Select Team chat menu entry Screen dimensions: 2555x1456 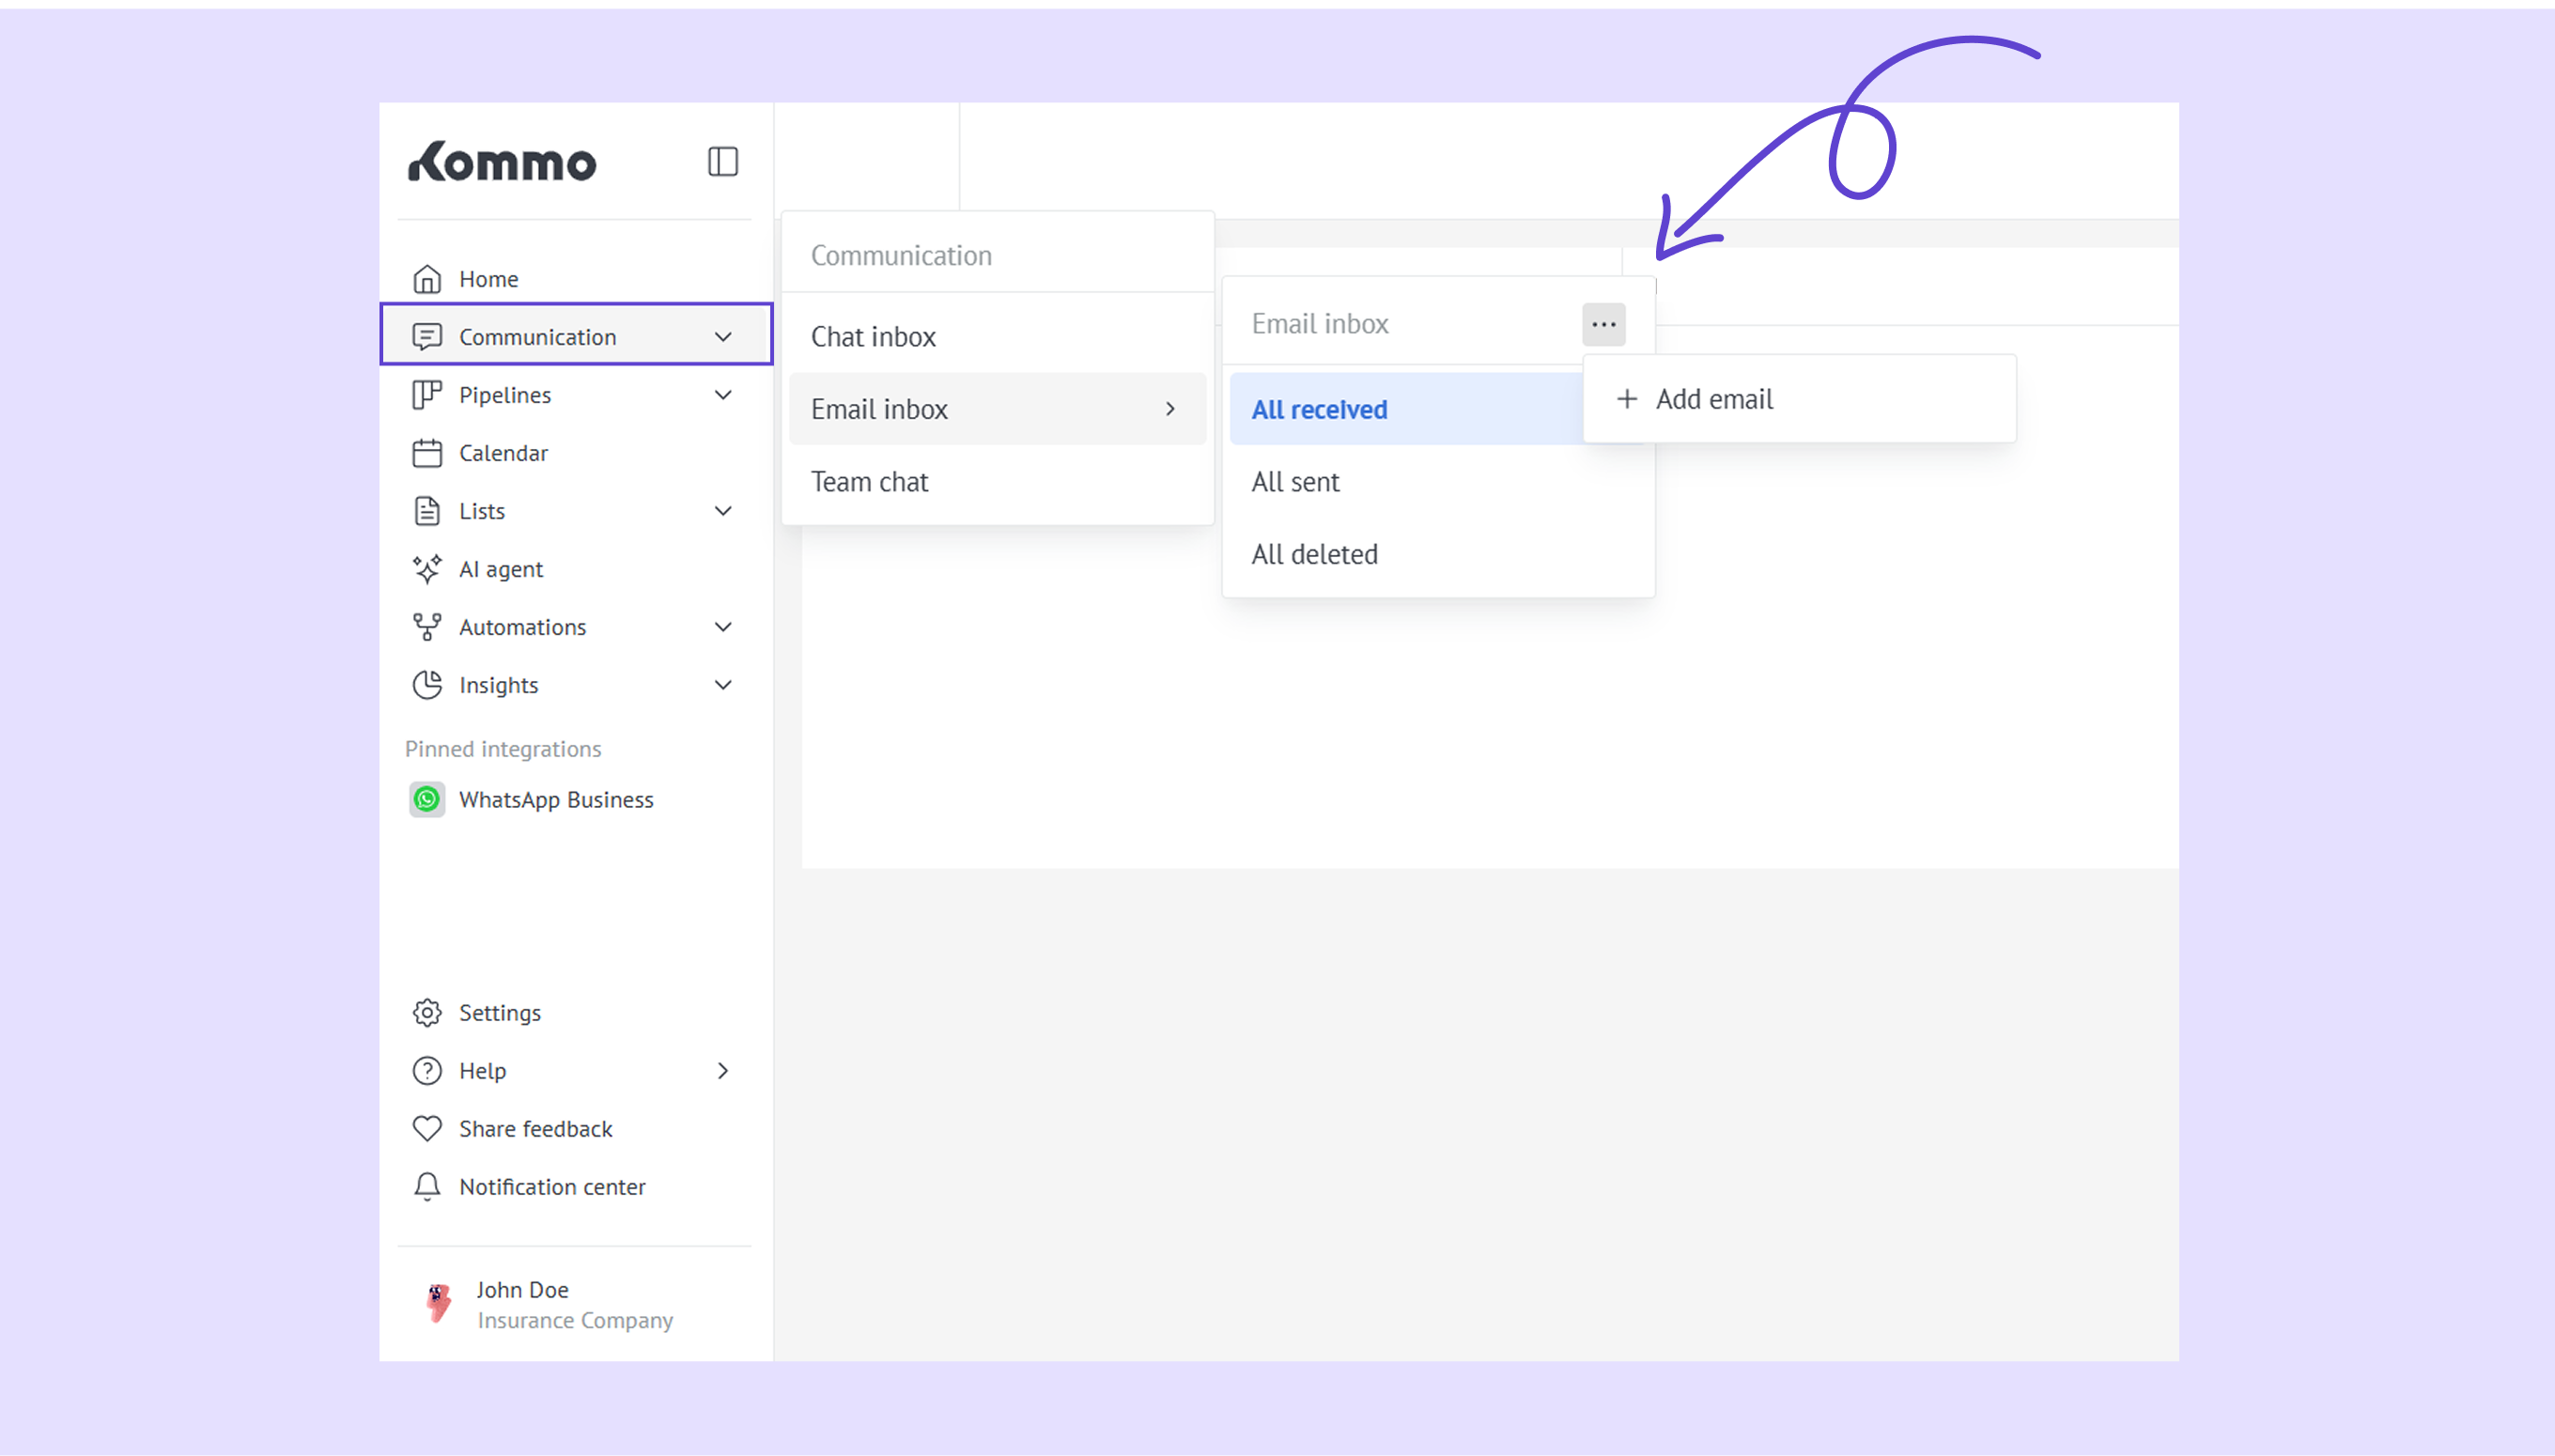[869, 482]
